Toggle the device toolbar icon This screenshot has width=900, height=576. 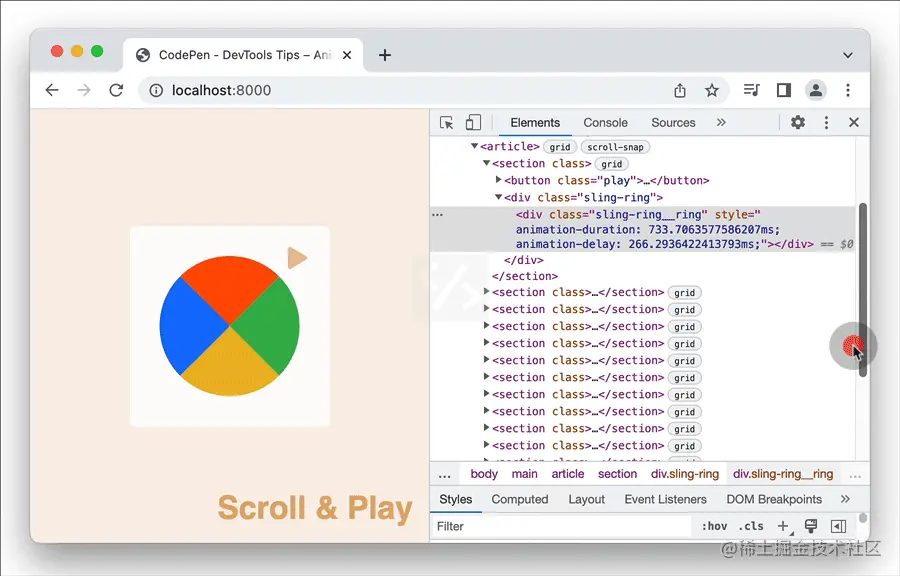tap(473, 122)
